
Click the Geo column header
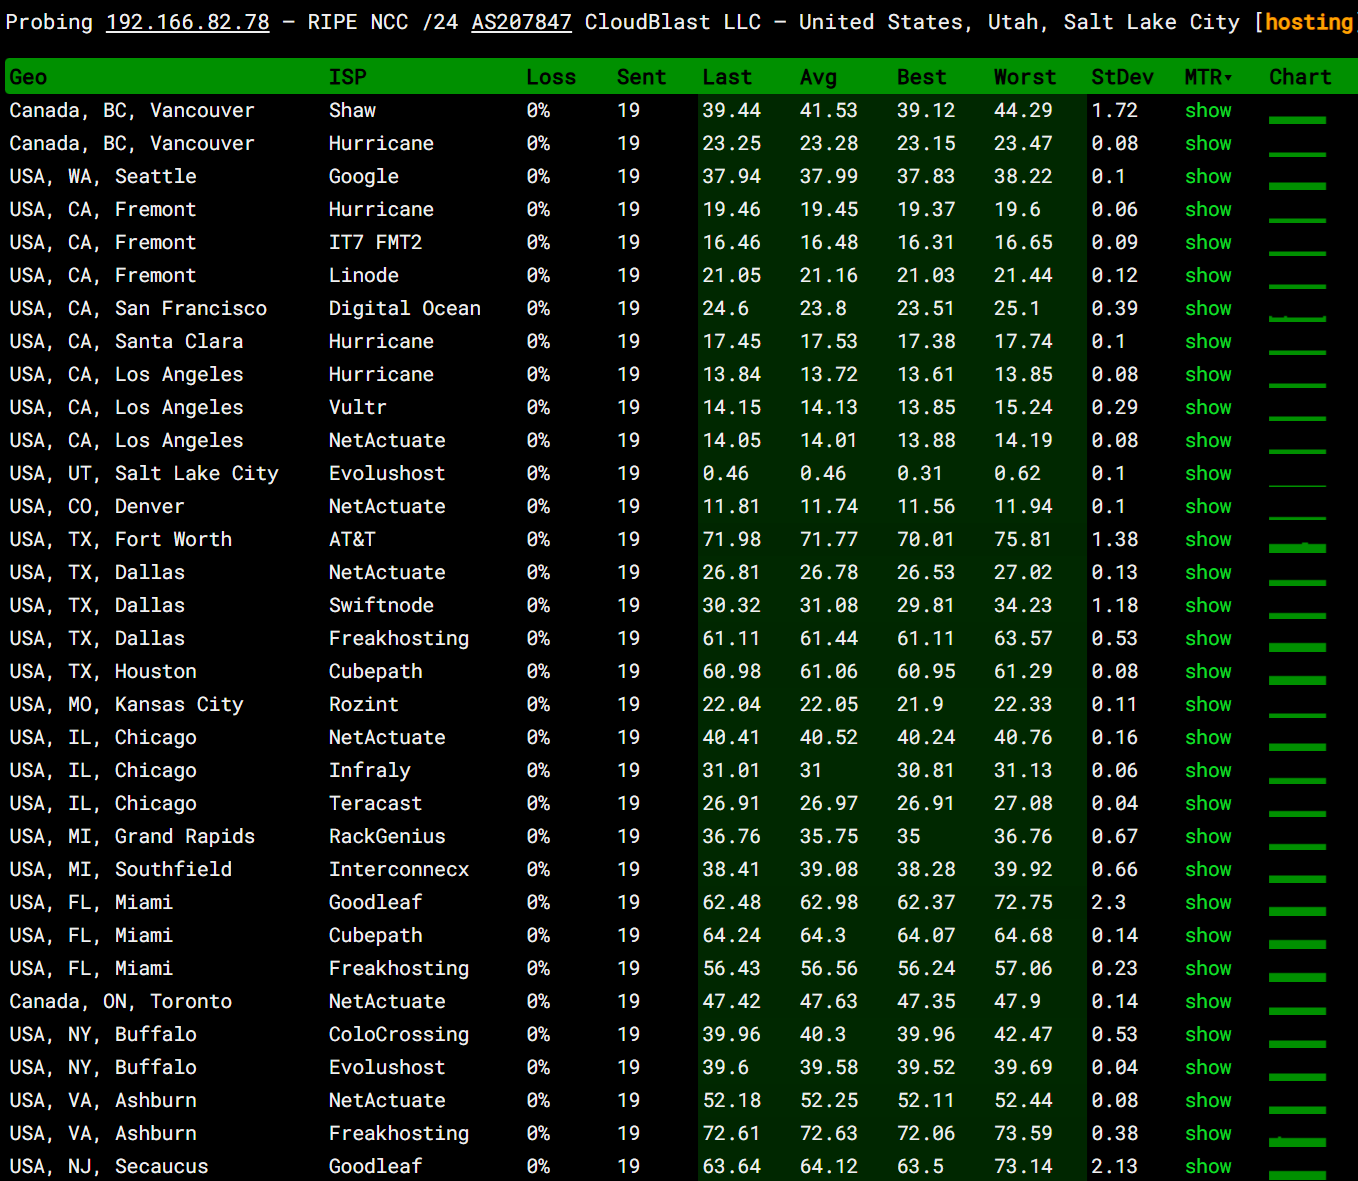[28, 77]
